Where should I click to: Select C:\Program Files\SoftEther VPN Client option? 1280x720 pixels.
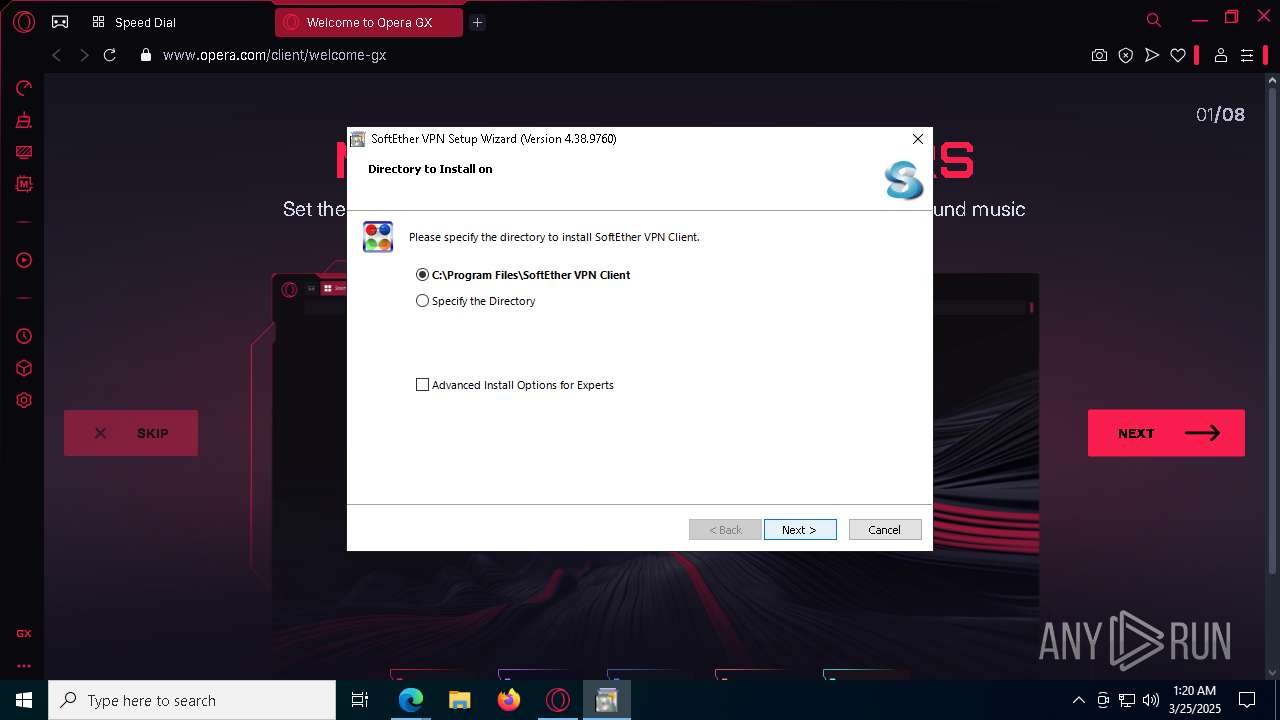coord(524,275)
